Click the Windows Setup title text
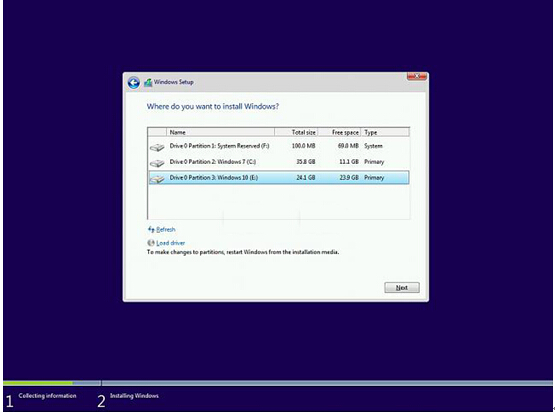The image size is (555, 413). point(173,82)
